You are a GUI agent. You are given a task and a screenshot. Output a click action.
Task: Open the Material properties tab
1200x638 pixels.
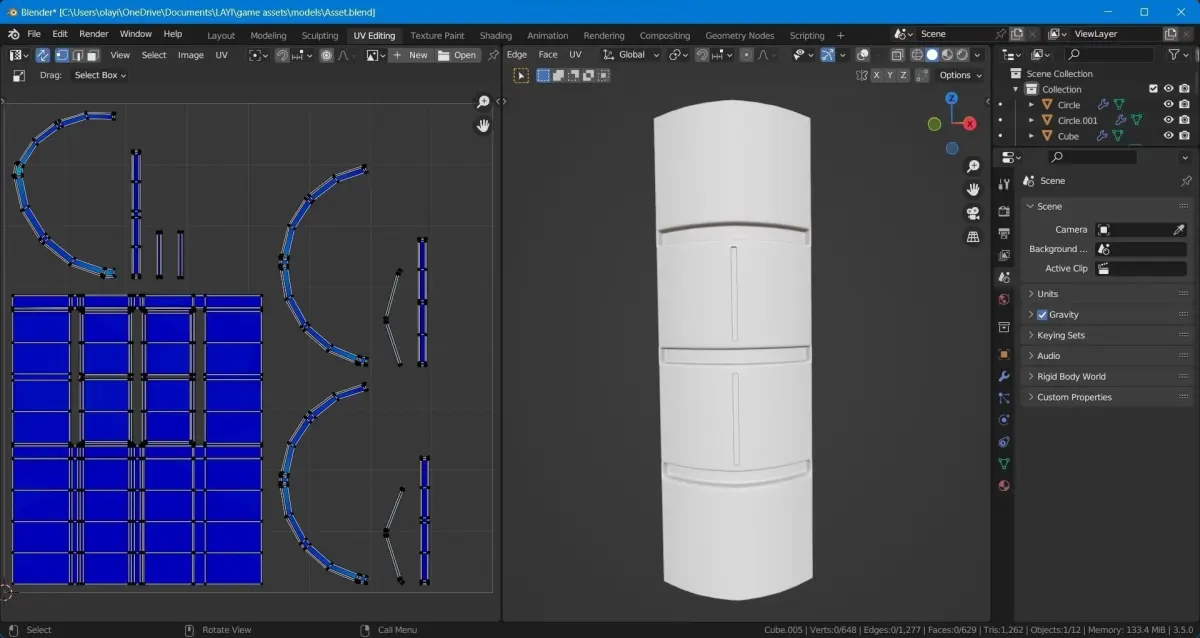[x=1004, y=486]
